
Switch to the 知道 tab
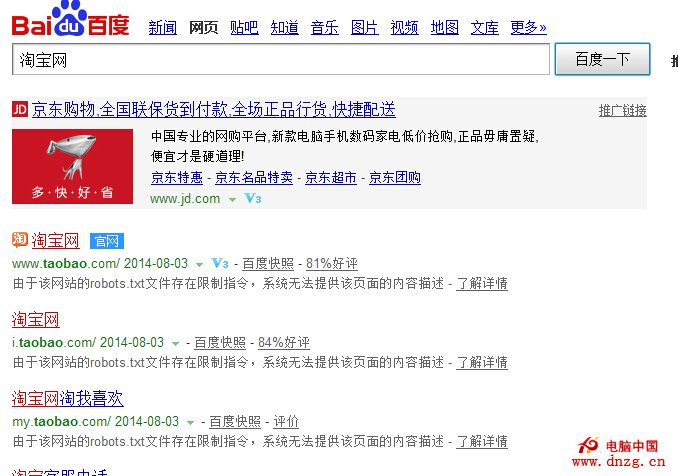(285, 28)
